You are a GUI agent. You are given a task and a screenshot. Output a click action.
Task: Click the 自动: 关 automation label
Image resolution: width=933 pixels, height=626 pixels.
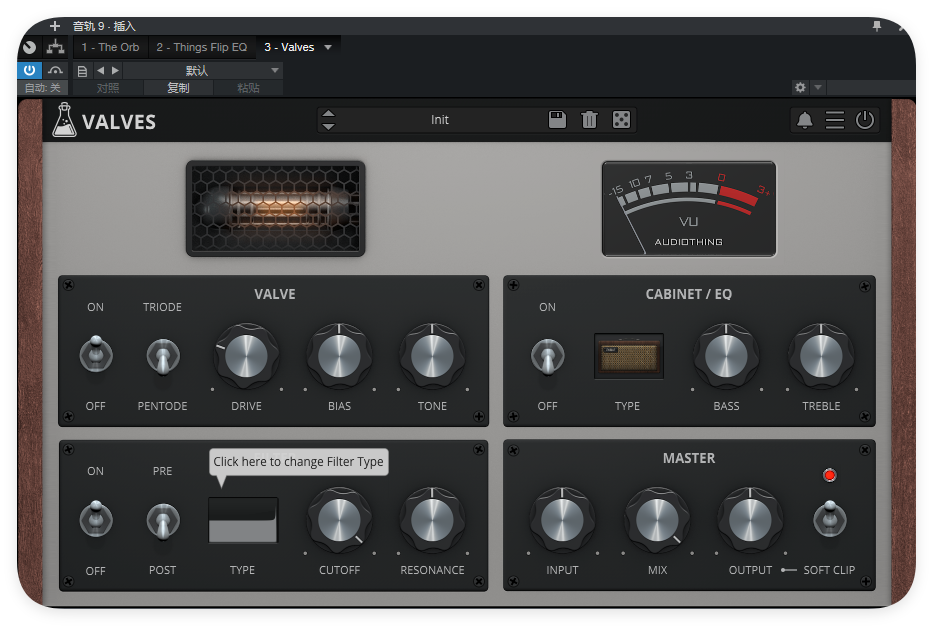(x=42, y=88)
